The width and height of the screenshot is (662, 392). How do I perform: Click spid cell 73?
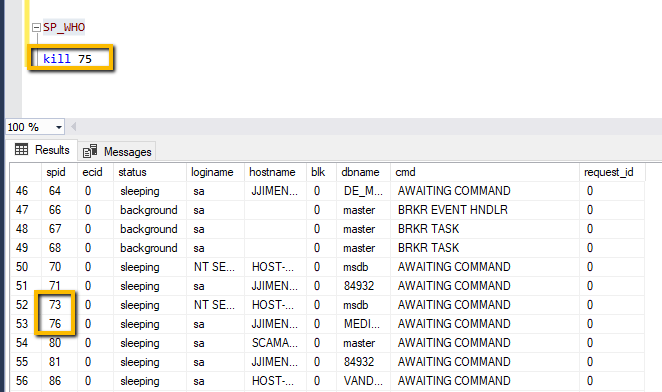[x=59, y=305]
